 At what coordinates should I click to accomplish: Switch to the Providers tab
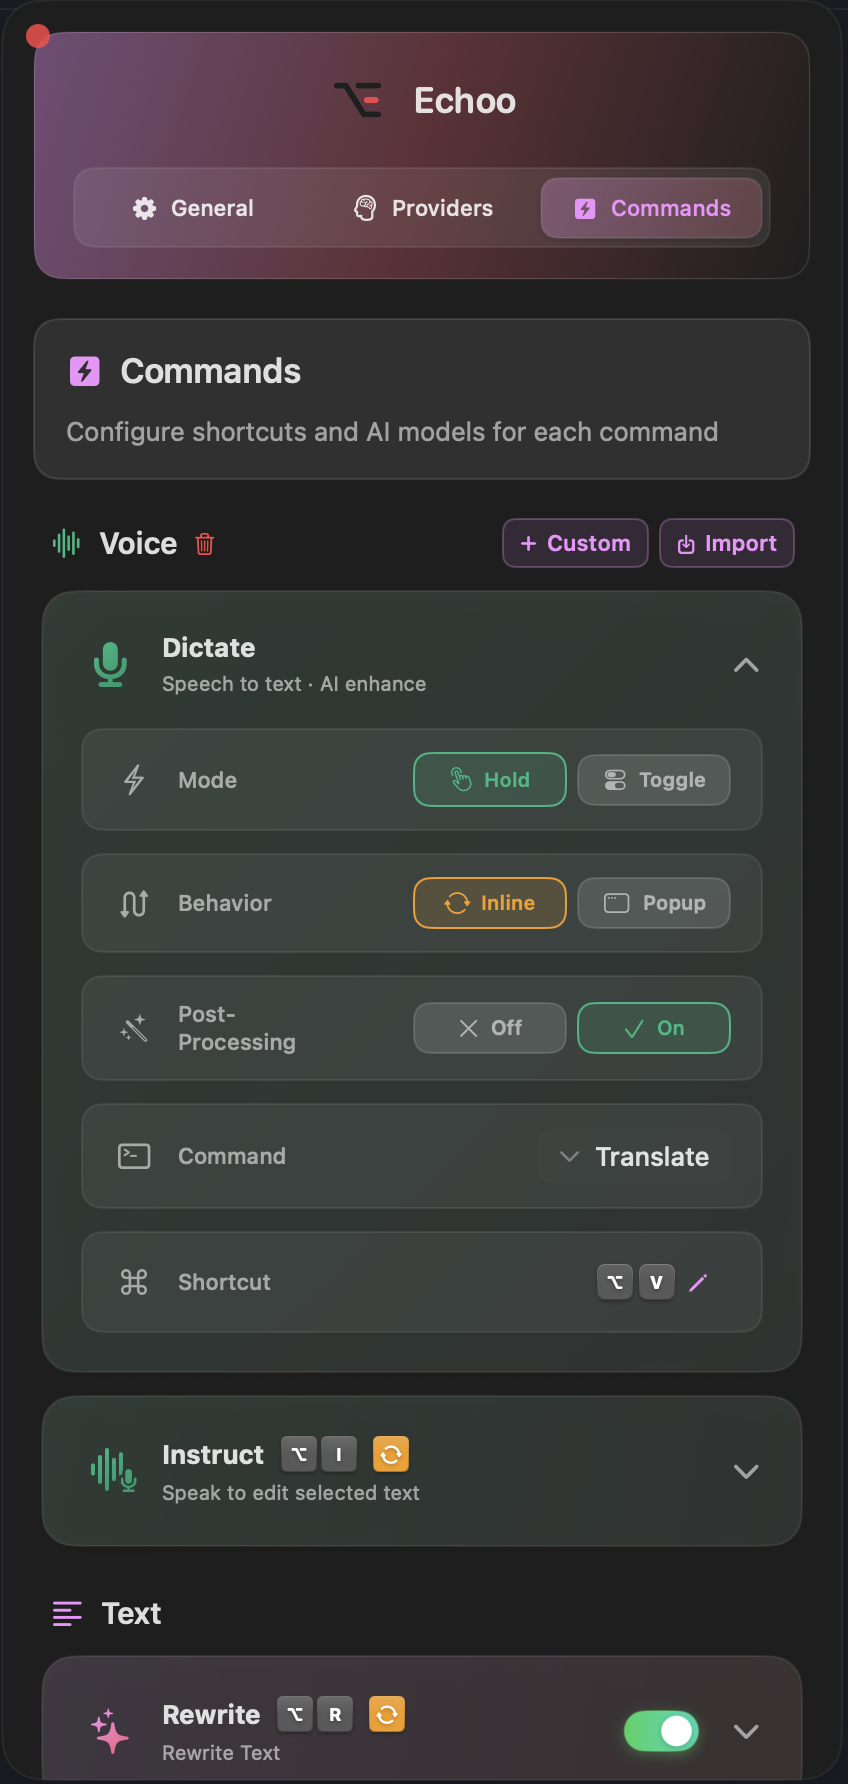(421, 208)
